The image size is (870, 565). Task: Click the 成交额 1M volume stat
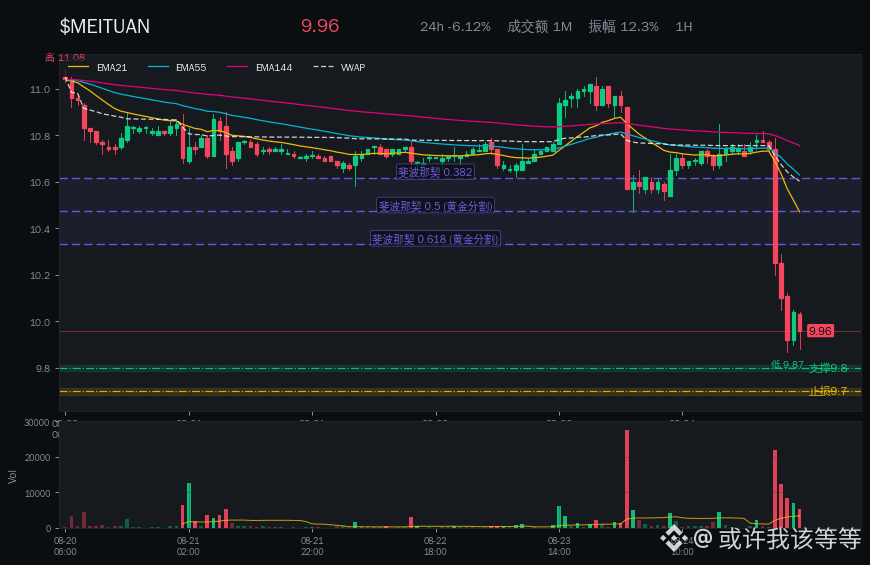539,27
